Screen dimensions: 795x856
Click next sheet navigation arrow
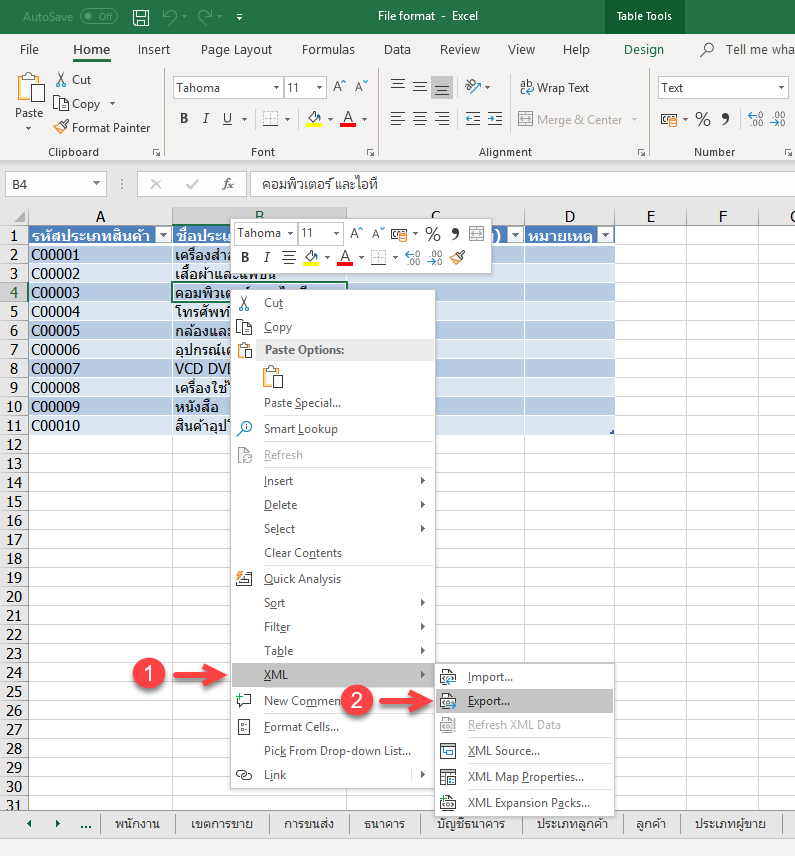57,824
